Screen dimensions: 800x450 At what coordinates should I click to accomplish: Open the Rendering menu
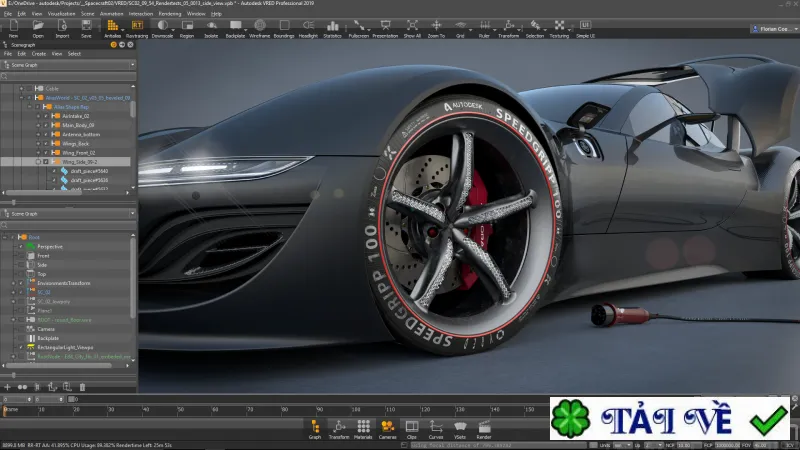170,14
